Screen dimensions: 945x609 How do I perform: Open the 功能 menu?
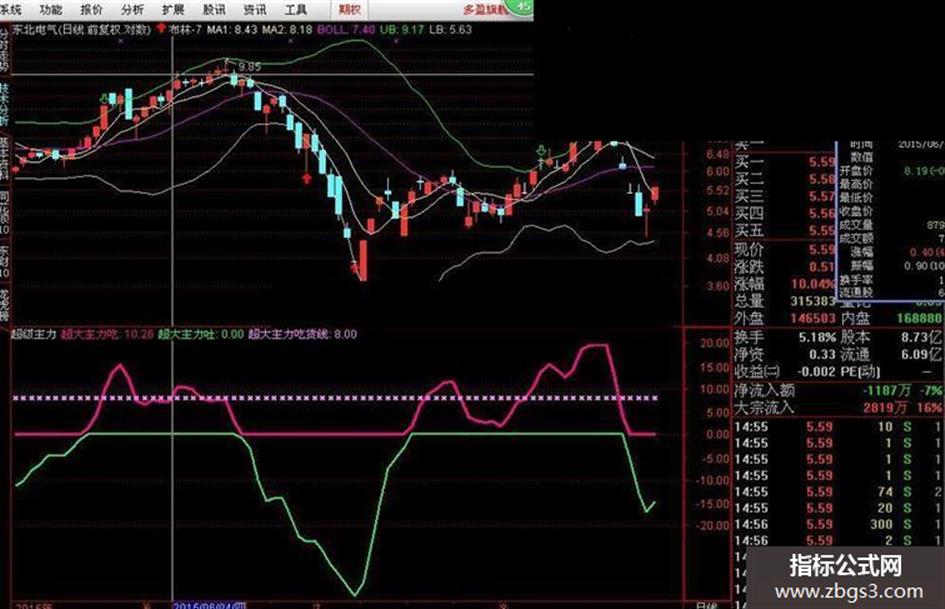[51, 9]
